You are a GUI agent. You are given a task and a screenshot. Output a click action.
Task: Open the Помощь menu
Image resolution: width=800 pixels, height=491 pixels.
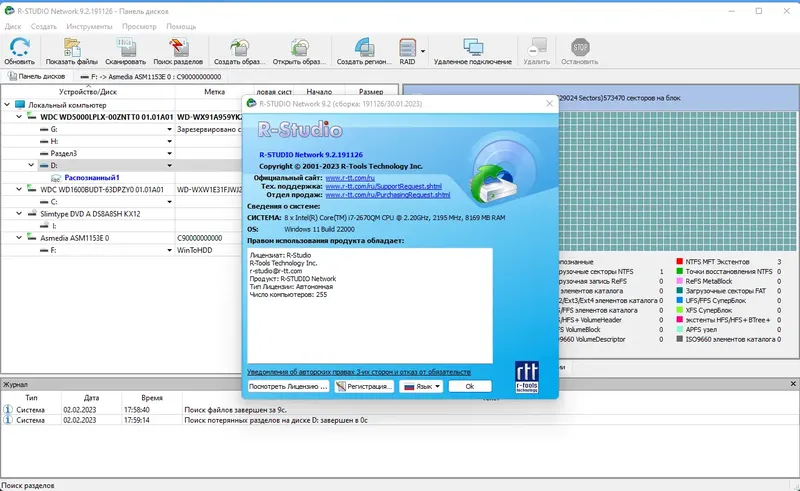pos(181,26)
